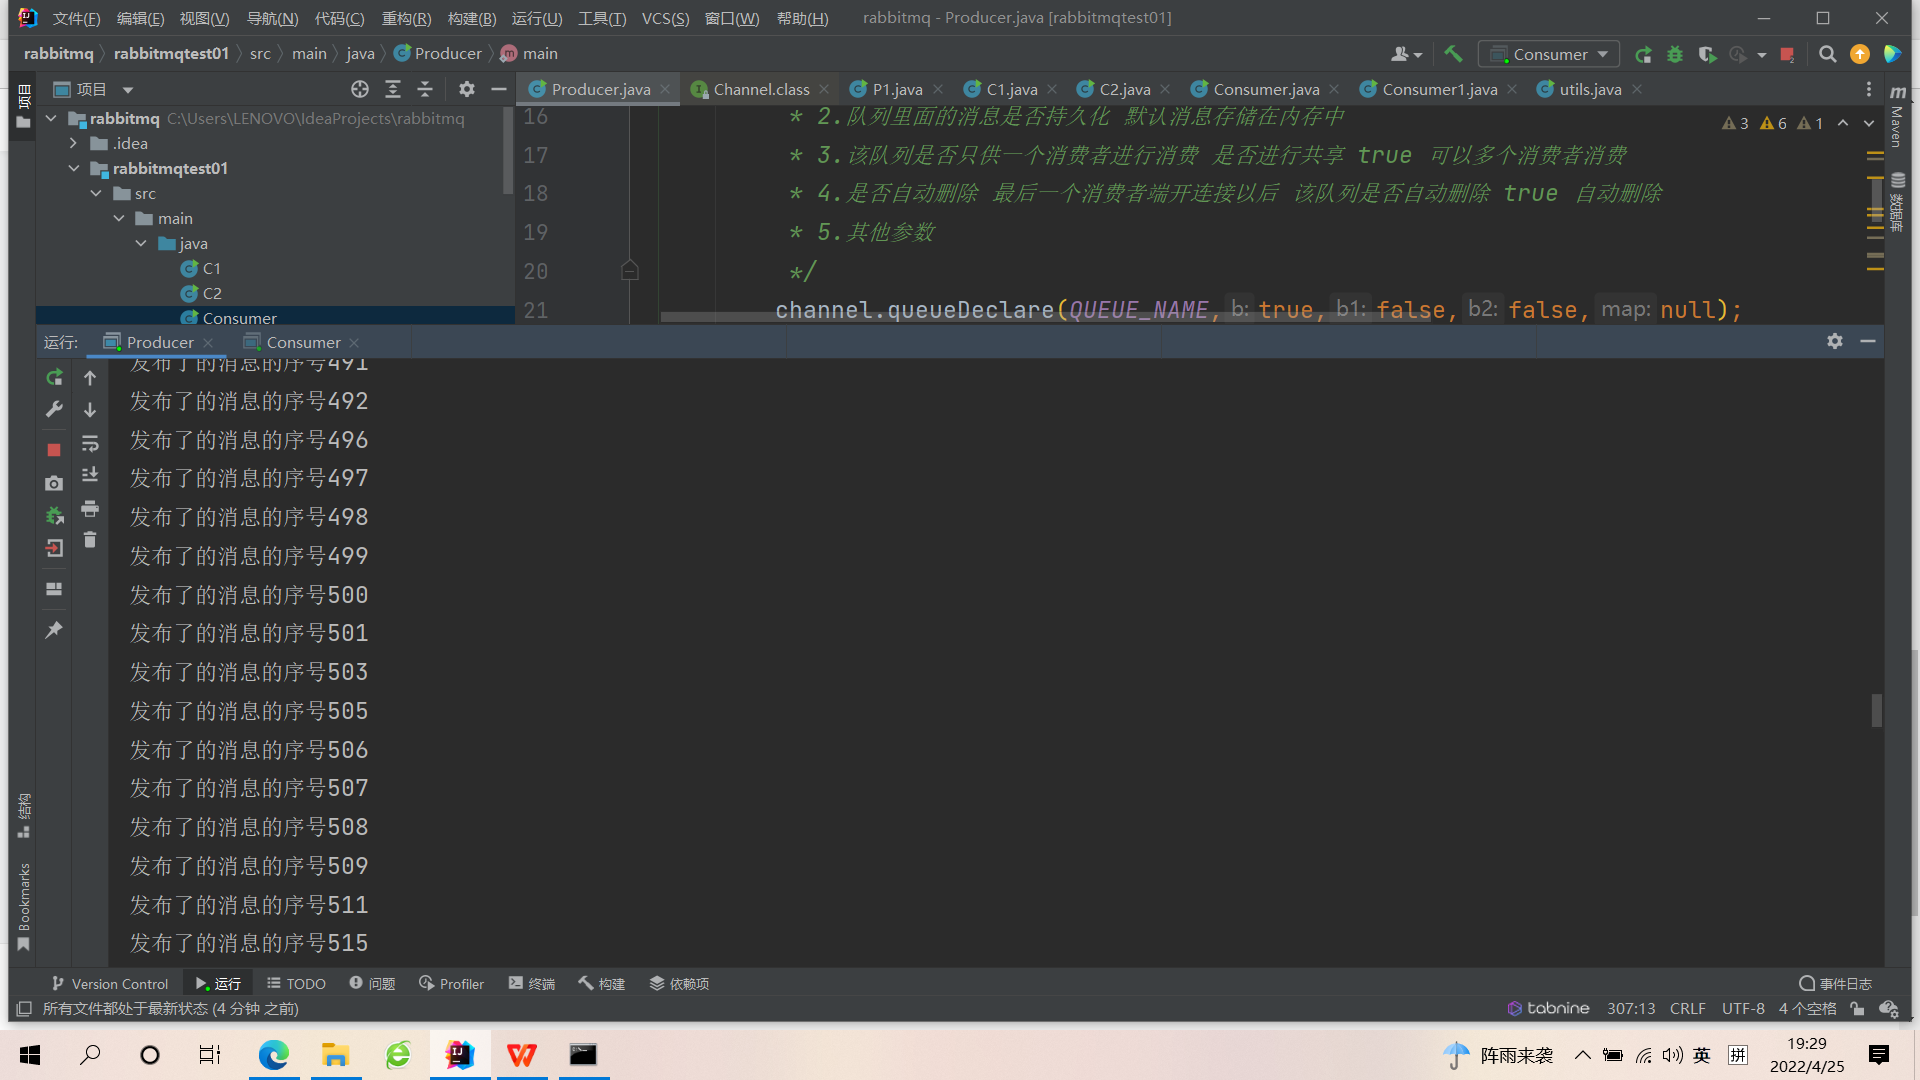The image size is (1920, 1080).
Task: Clear console output with trash icon
Action: click(90, 540)
